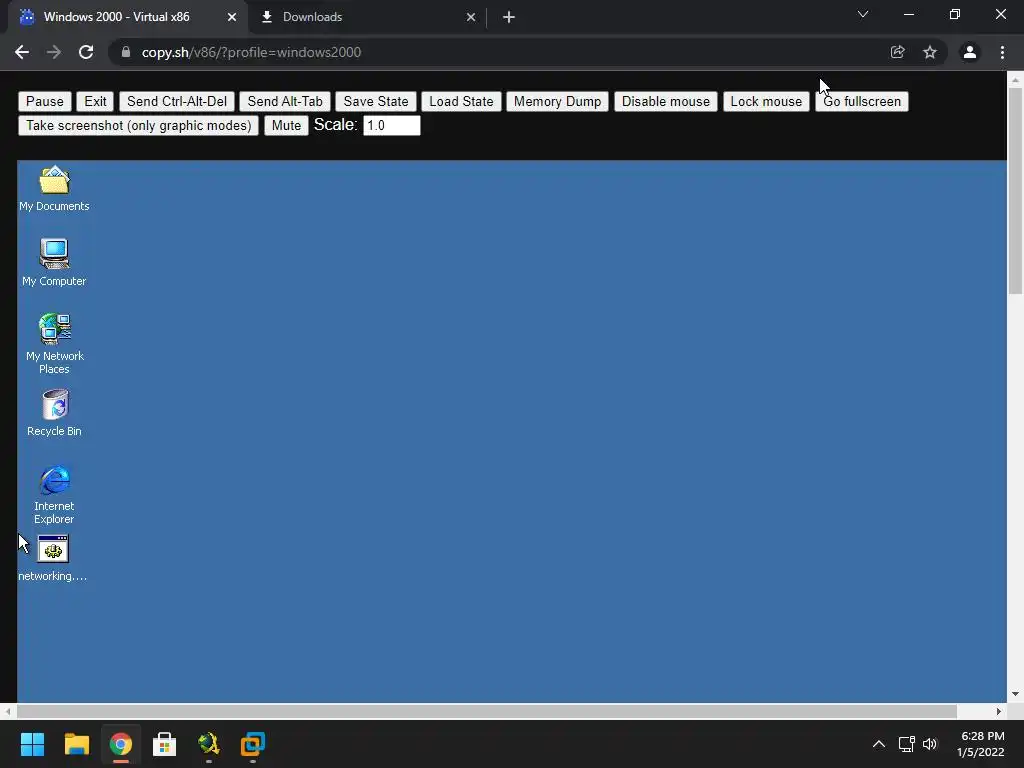Open the network tray icon
Screen dimensions: 1024x768
pyautogui.click(x=906, y=744)
